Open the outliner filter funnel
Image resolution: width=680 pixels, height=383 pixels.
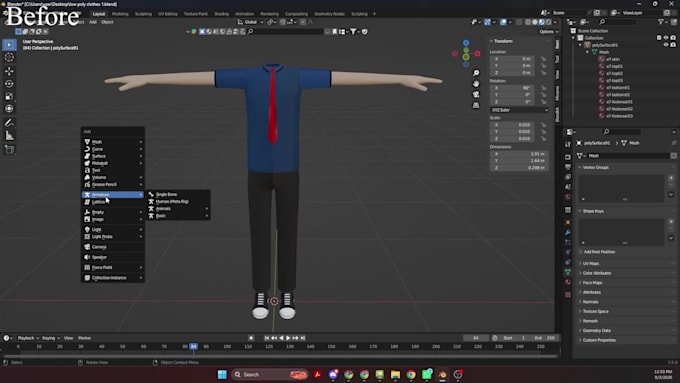[x=661, y=22]
